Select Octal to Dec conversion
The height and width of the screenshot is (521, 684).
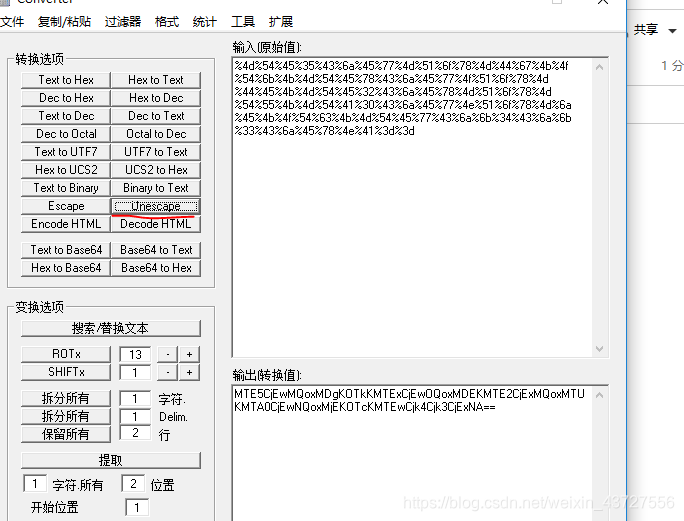(156, 134)
